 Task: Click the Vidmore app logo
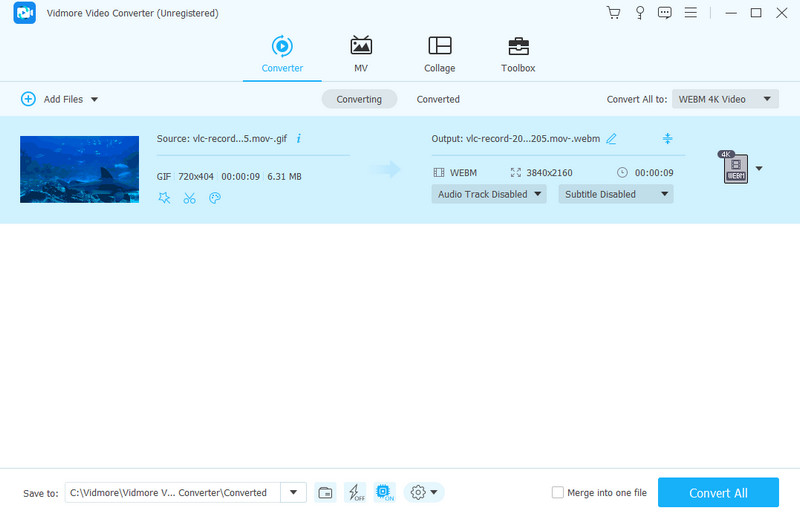pos(24,13)
